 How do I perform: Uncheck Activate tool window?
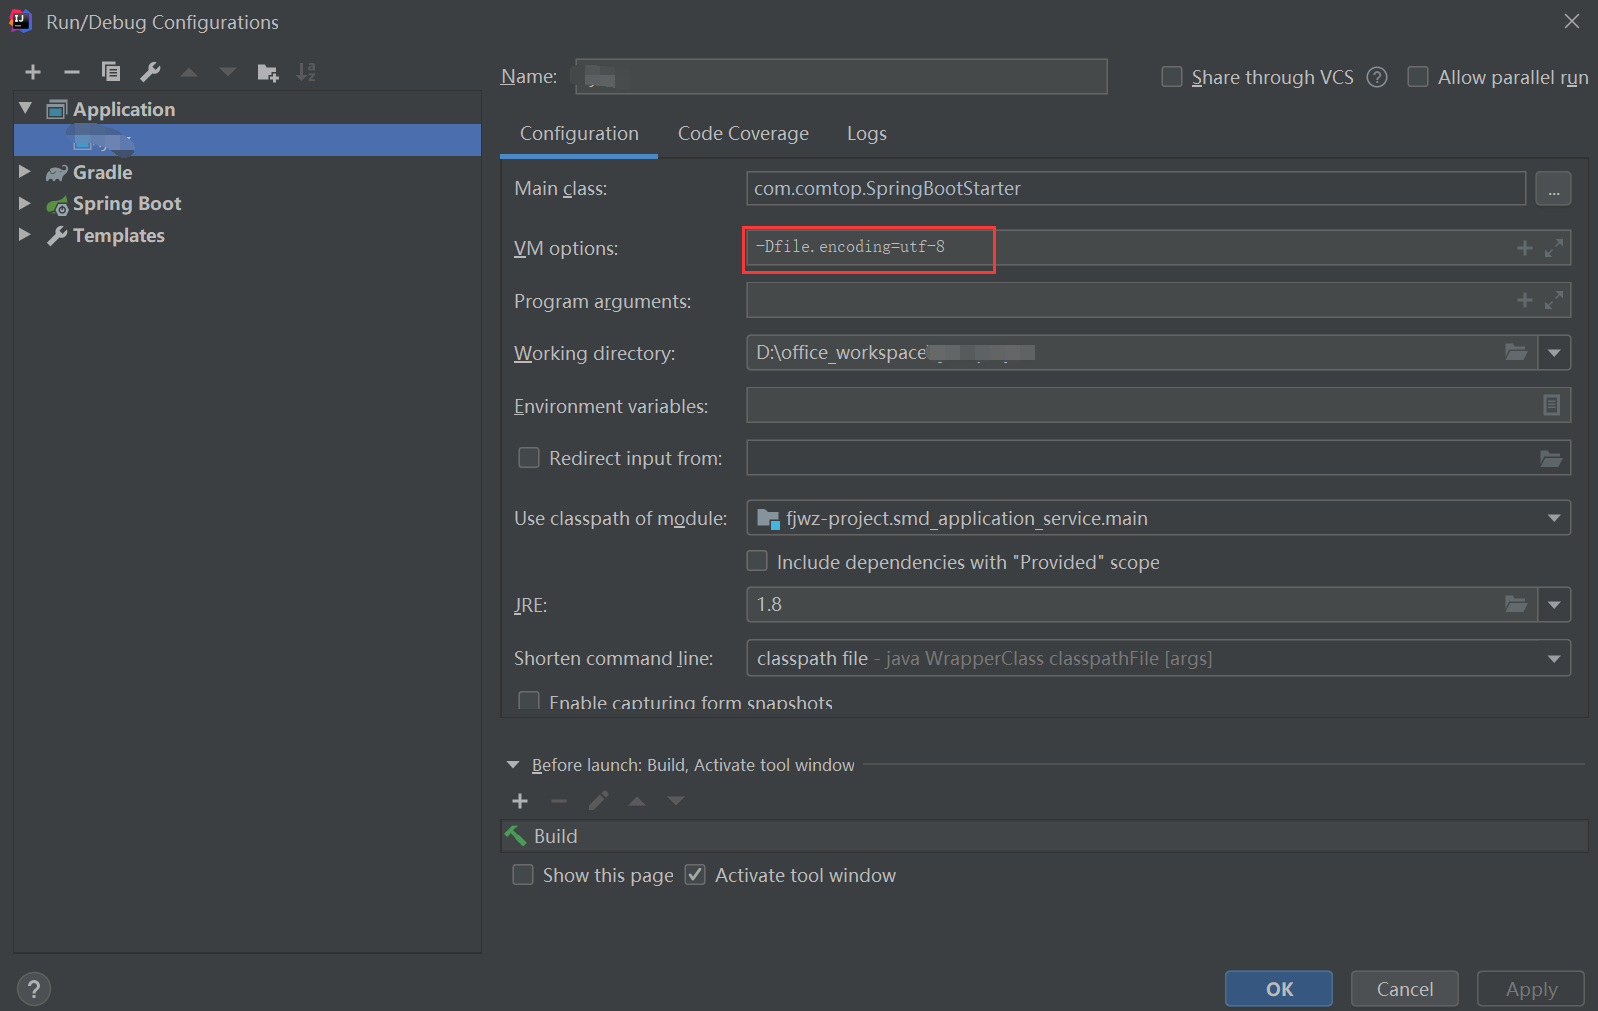pyautogui.click(x=695, y=875)
